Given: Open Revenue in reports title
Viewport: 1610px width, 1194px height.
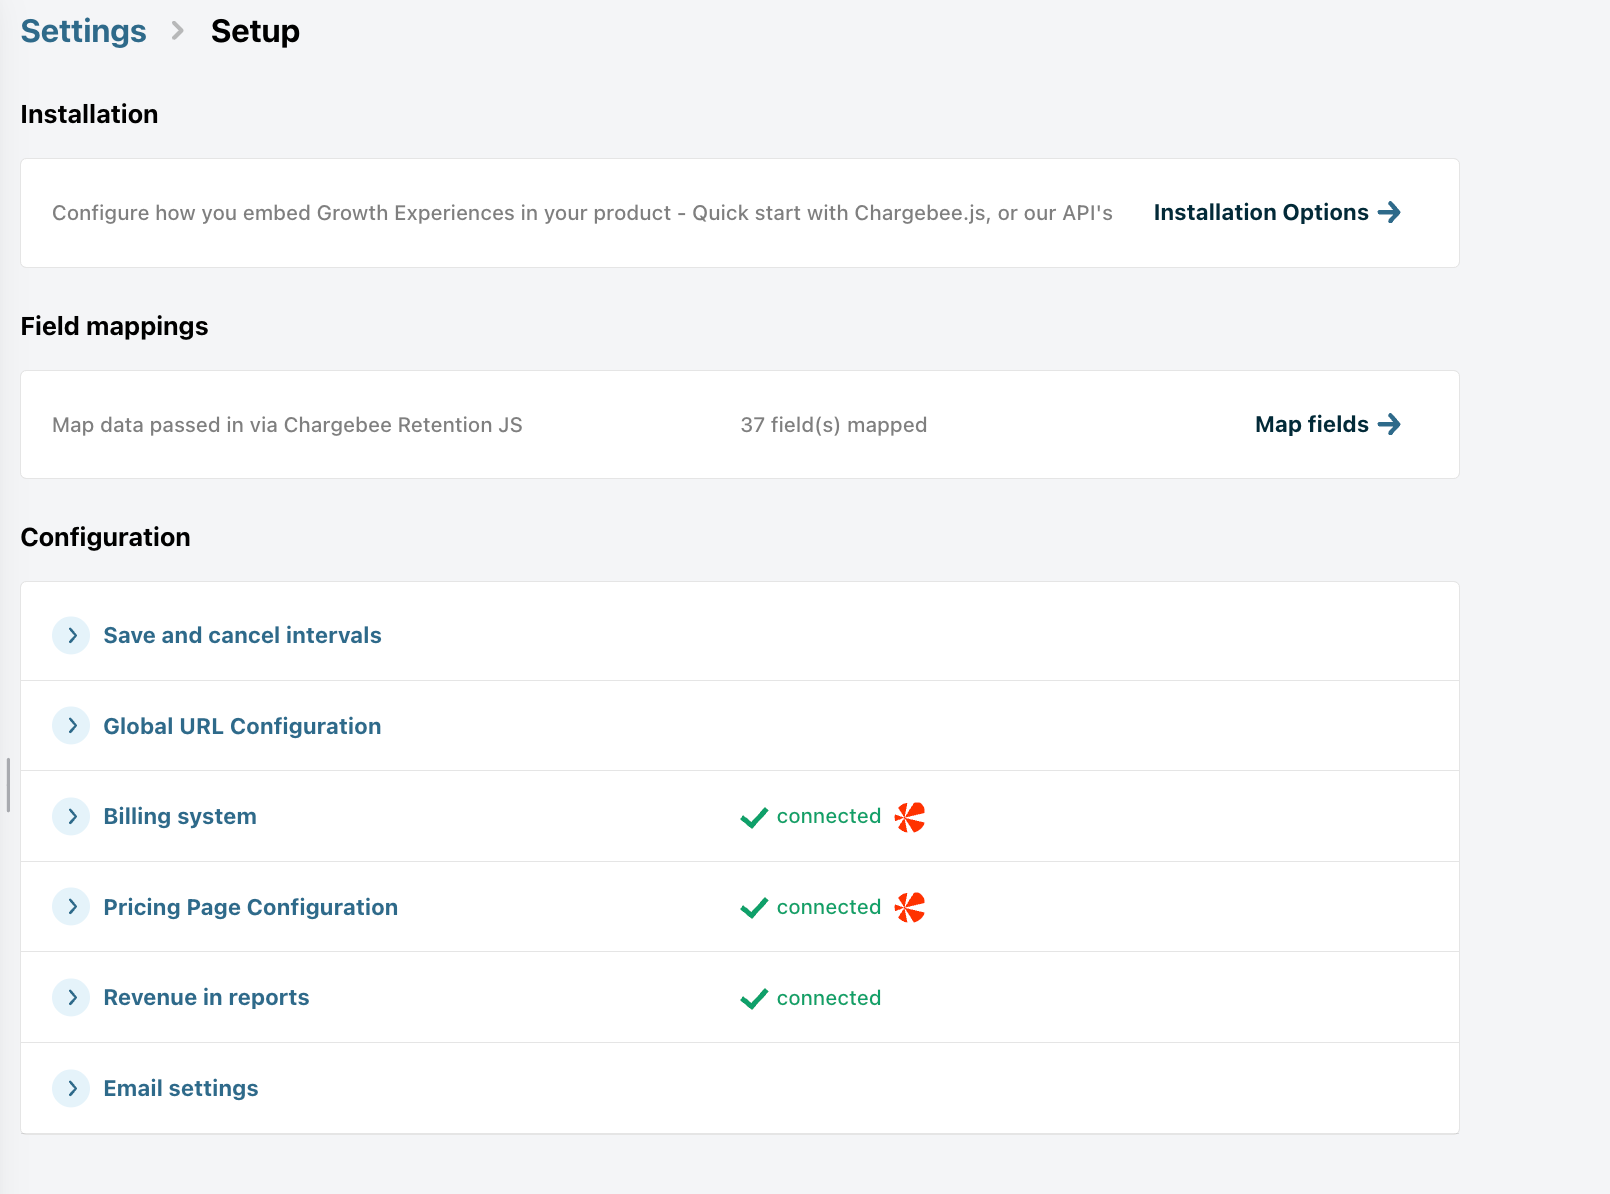Looking at the screenshot, I should pyautogui.click(x=206, y=997).
